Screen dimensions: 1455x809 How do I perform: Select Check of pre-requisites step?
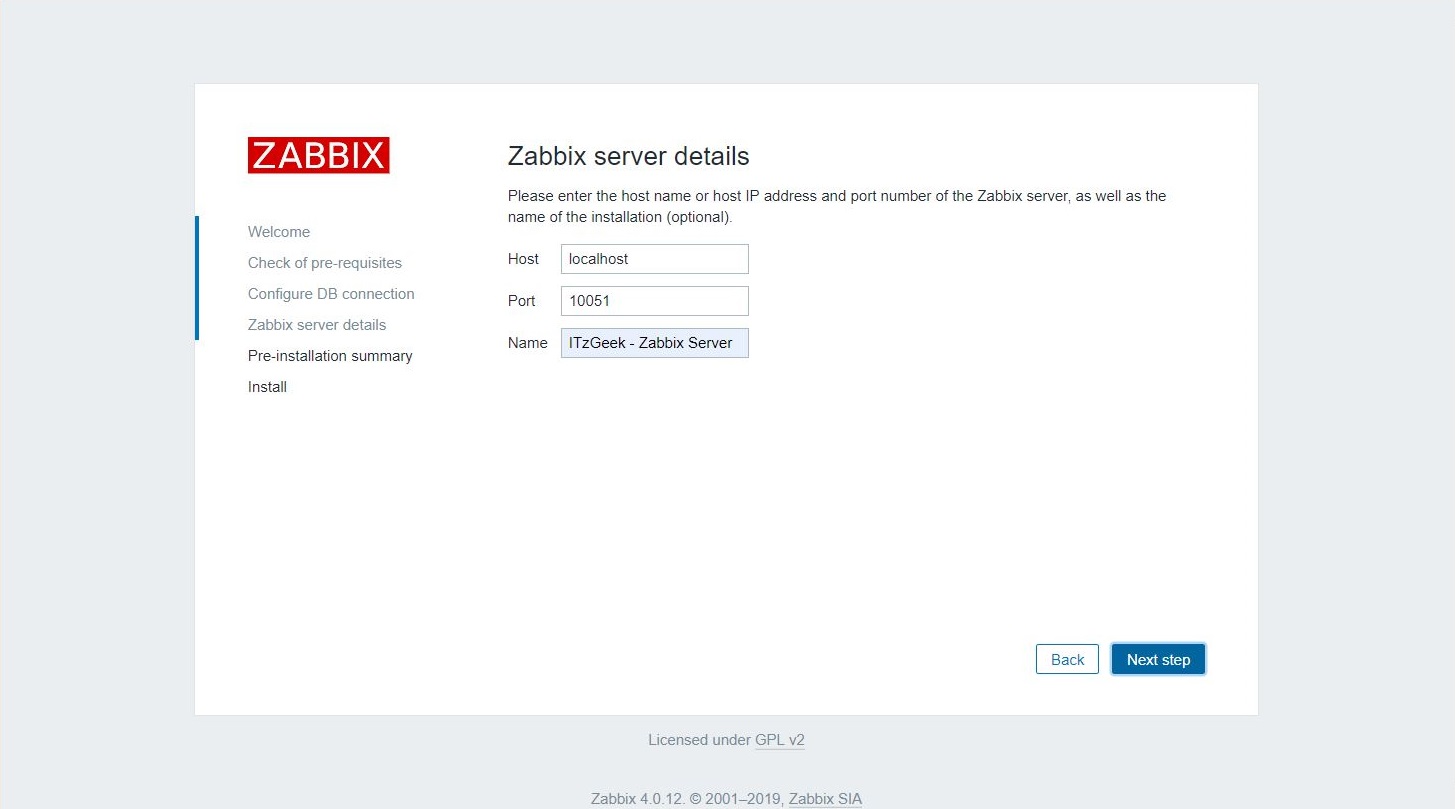coord(325,263)
